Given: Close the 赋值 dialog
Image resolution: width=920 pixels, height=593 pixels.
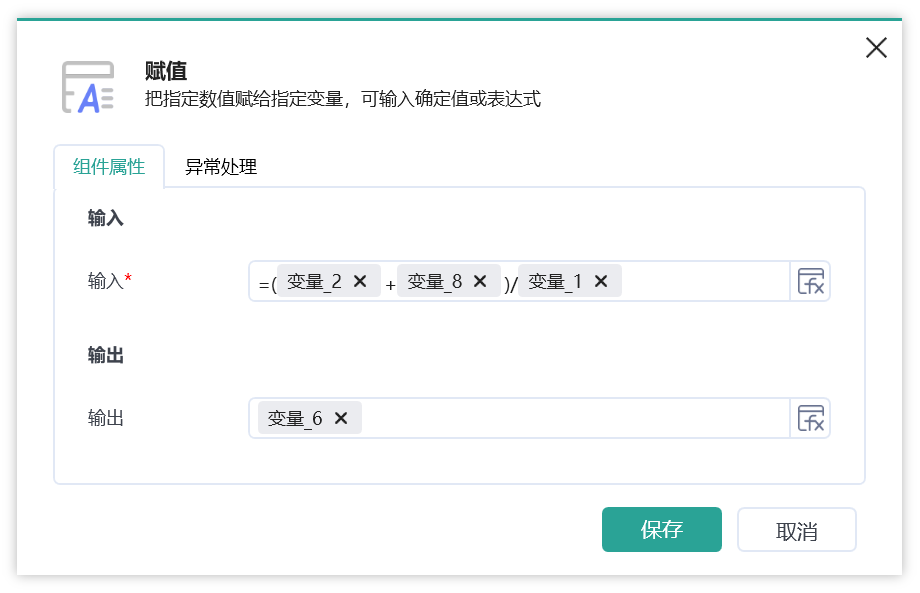Looking at the screenshot, I should [876, 48].
